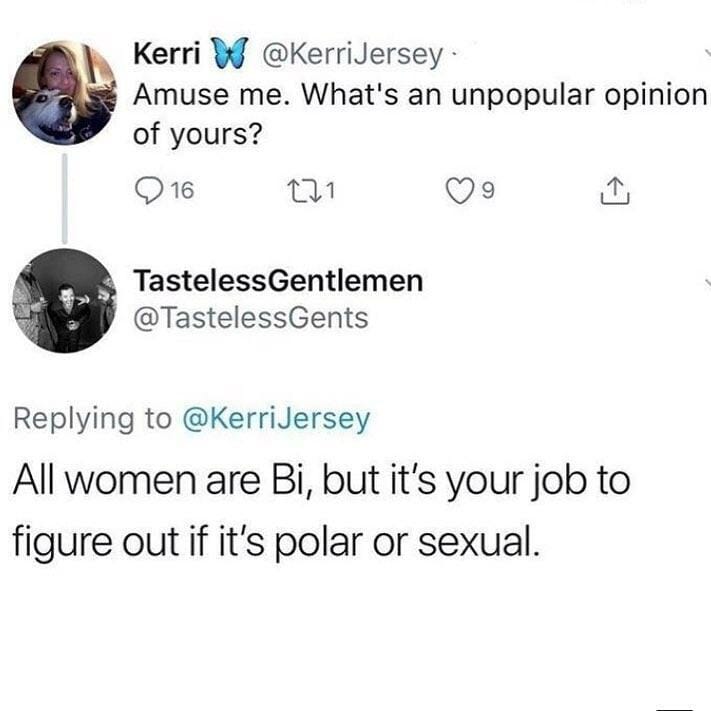This screenshot has height=711, width=711.
Task: Click the Kerri display name
Action: pos(164,55)
